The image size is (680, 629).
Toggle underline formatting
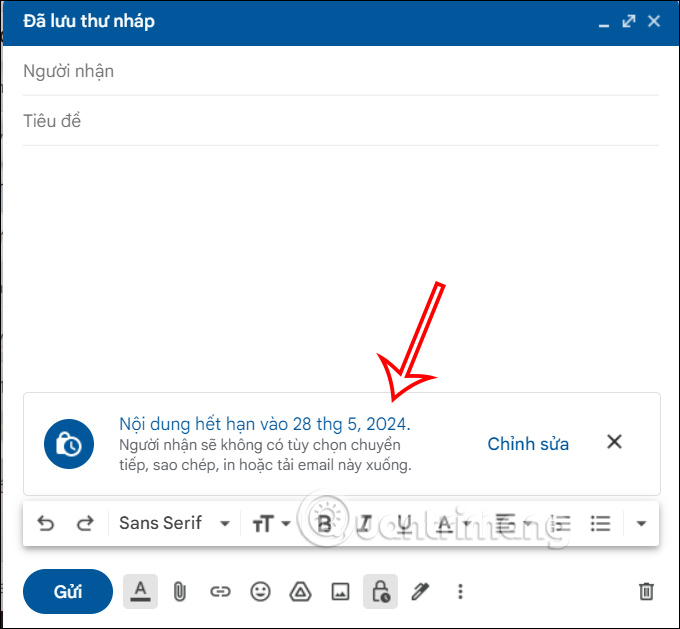coord(405,524)
